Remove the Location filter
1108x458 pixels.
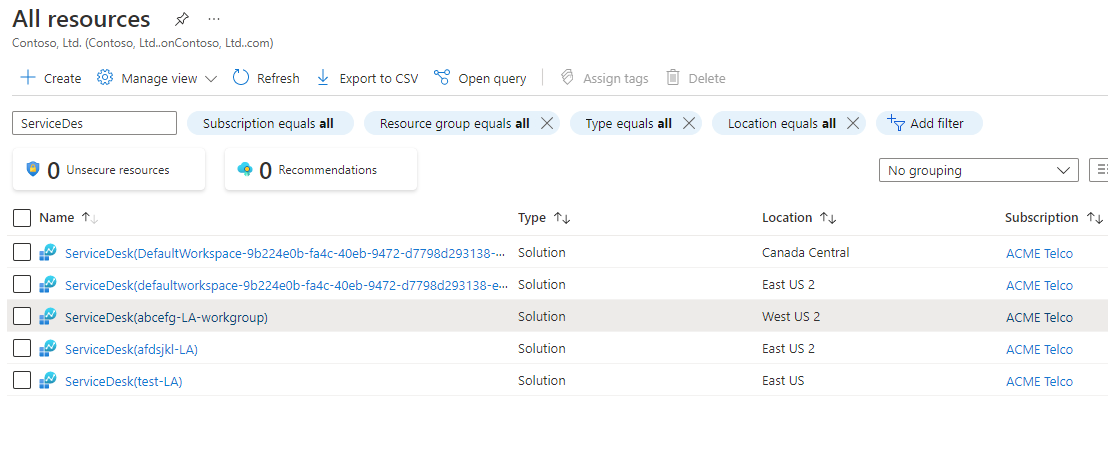click(853, 123)
